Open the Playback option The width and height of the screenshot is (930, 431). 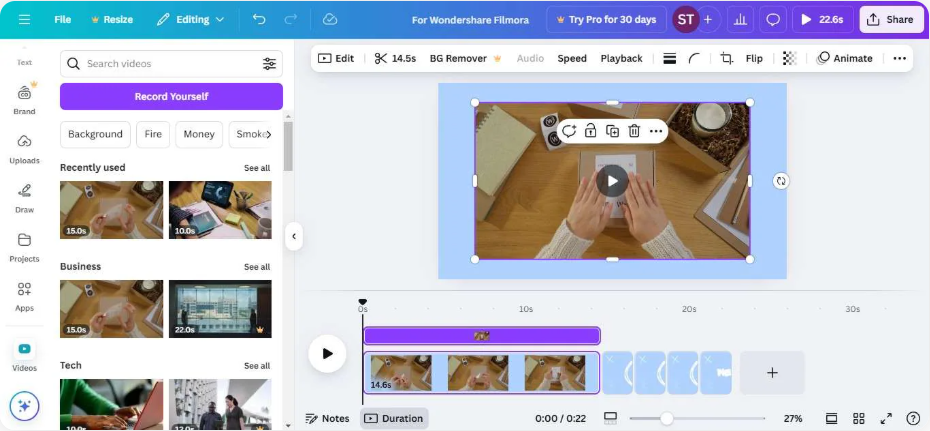pyautogui.click(x=621, y=58)
